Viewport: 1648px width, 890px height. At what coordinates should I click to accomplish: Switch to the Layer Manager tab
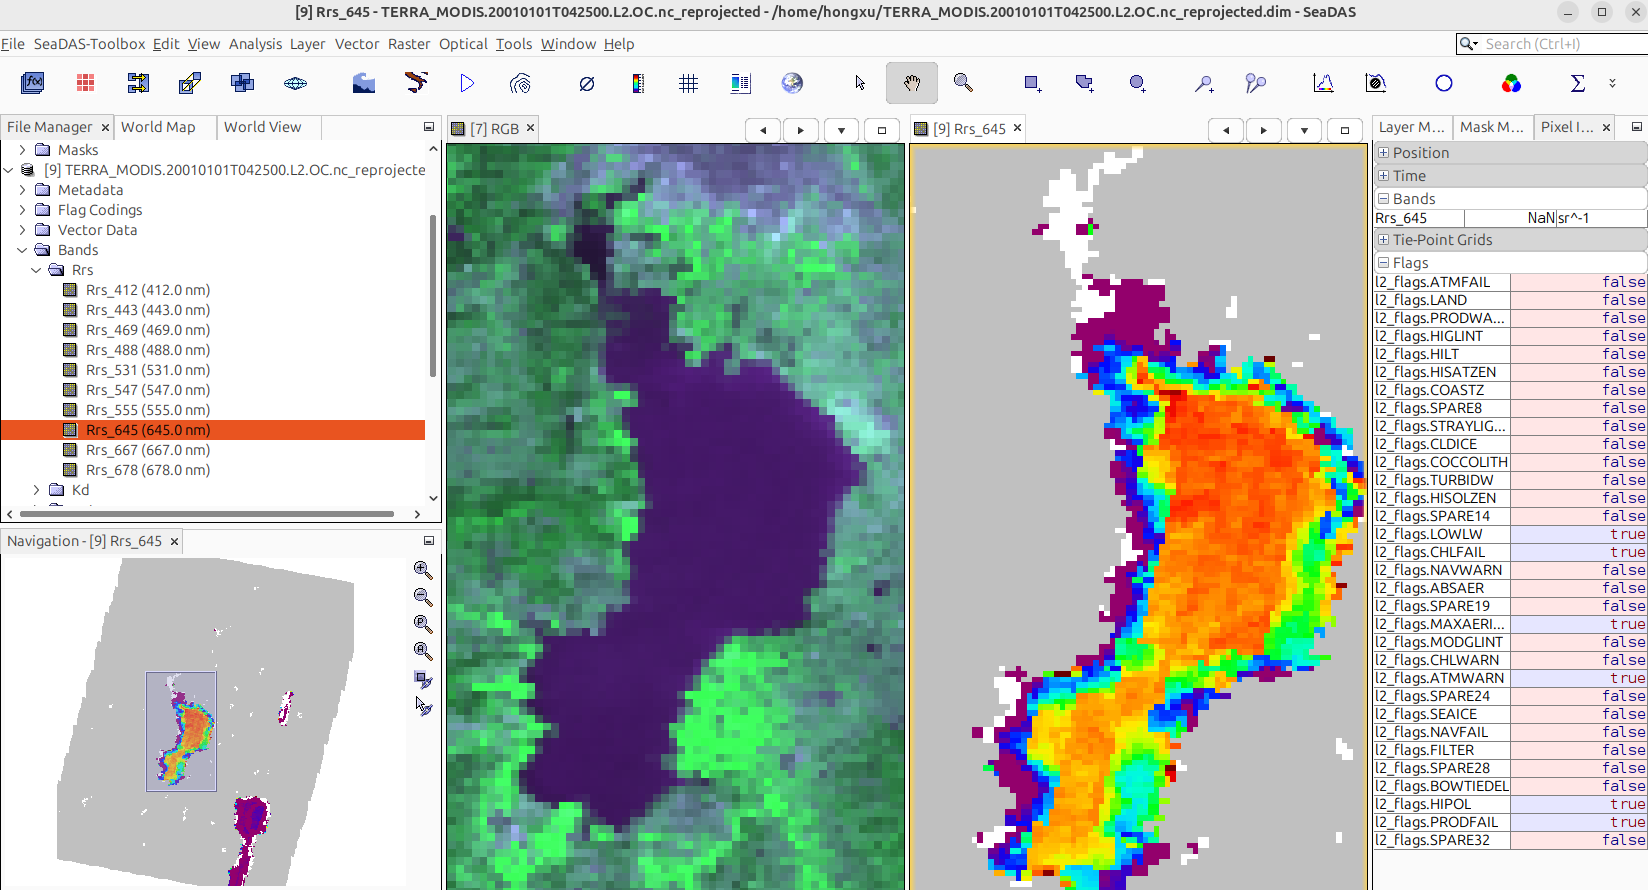point(1411,127)
